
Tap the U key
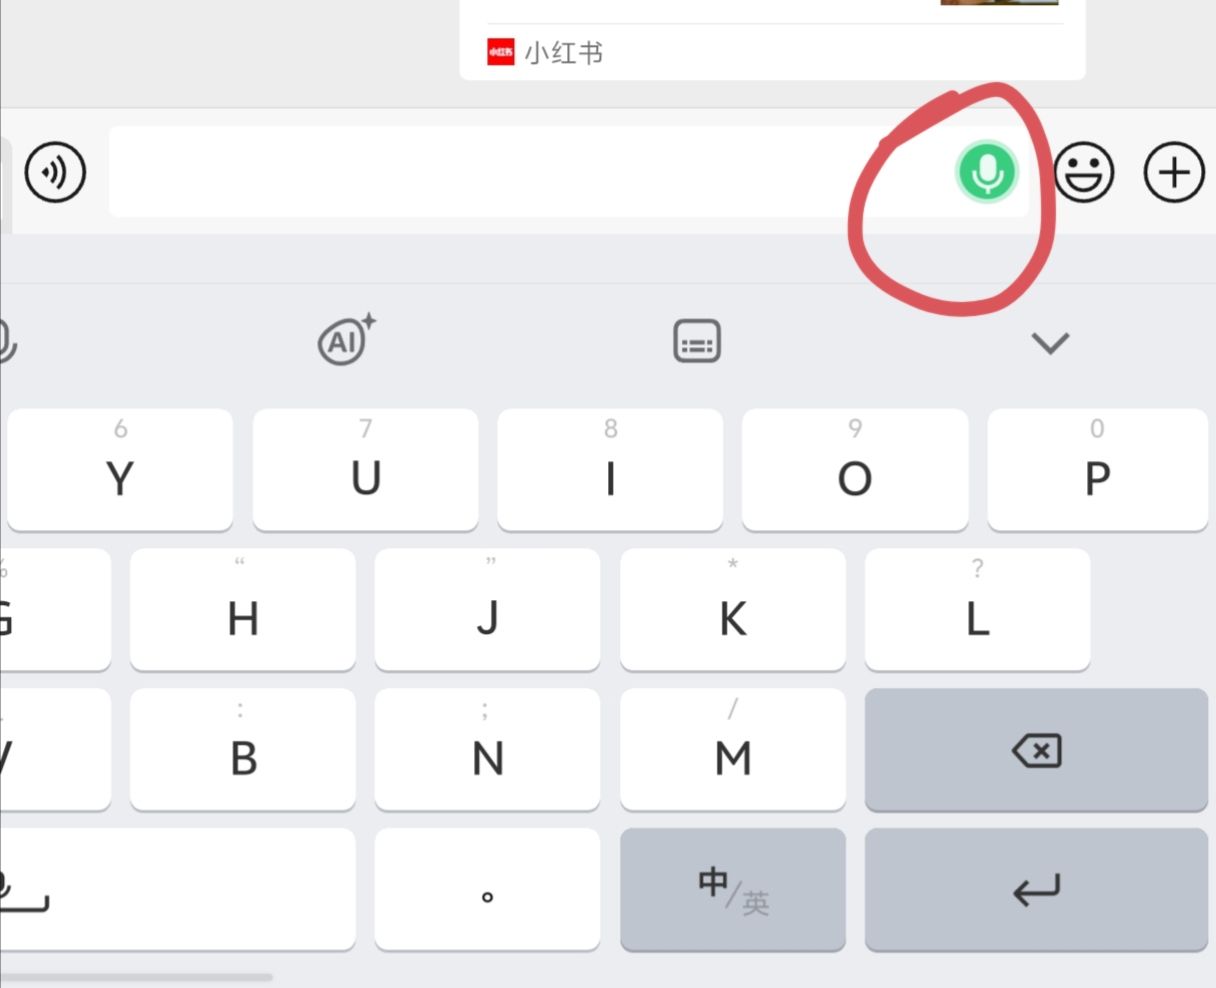(x=366, y=470)
